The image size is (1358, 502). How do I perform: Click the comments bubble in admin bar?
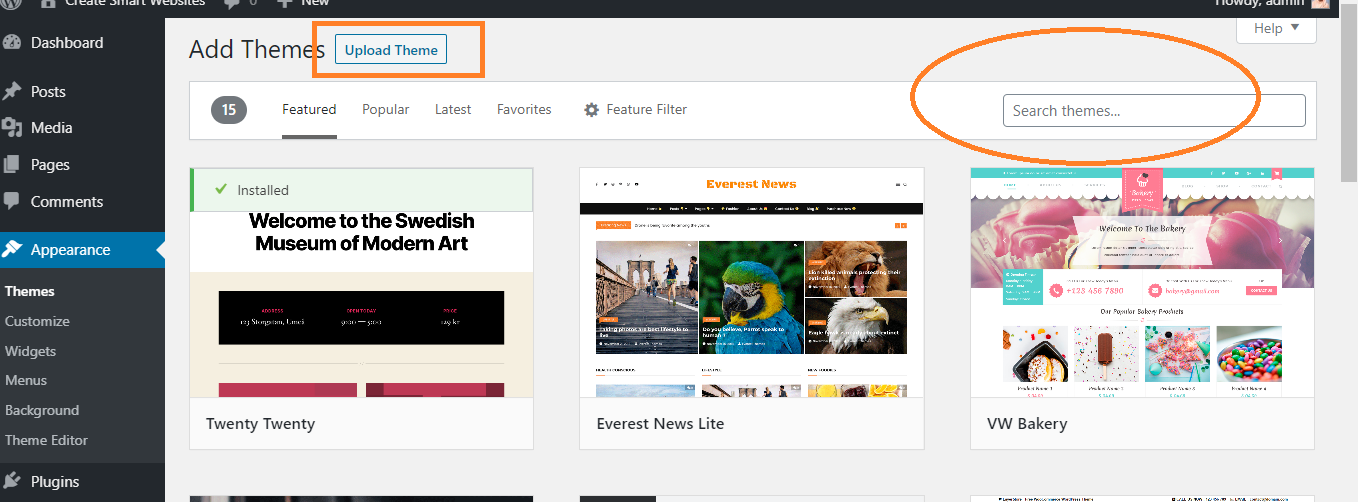(x=232, y=4)
